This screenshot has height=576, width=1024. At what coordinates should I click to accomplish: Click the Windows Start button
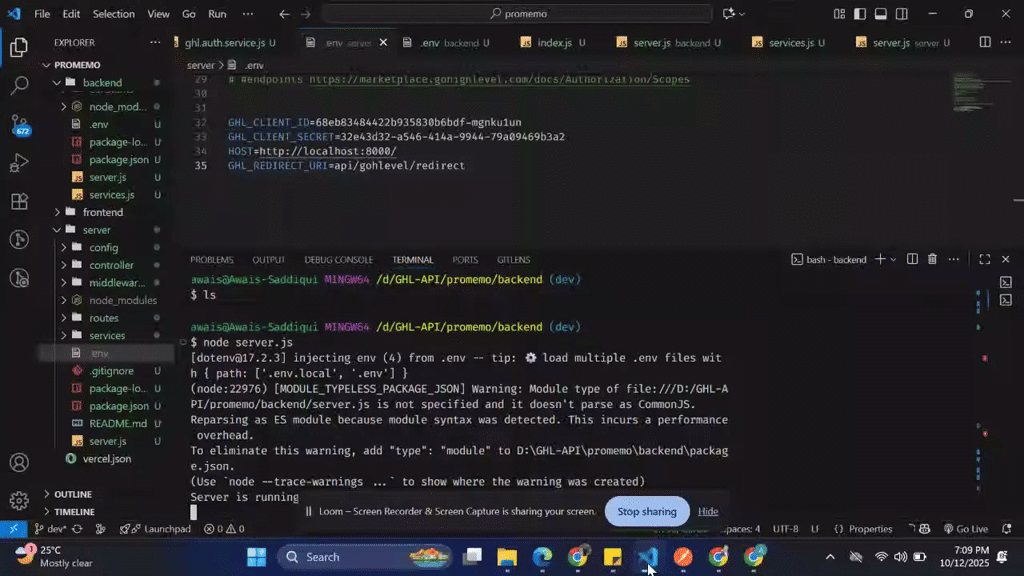coord(256,556)
